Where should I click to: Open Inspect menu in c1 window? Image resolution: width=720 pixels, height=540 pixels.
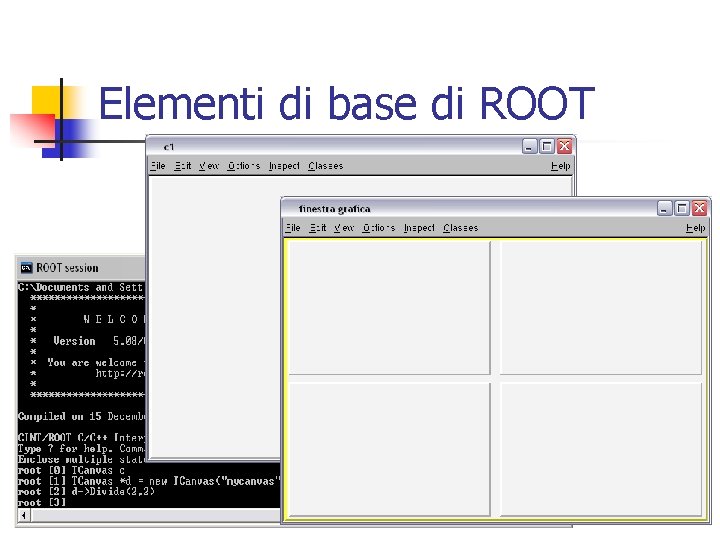click(x=284, y=166)
